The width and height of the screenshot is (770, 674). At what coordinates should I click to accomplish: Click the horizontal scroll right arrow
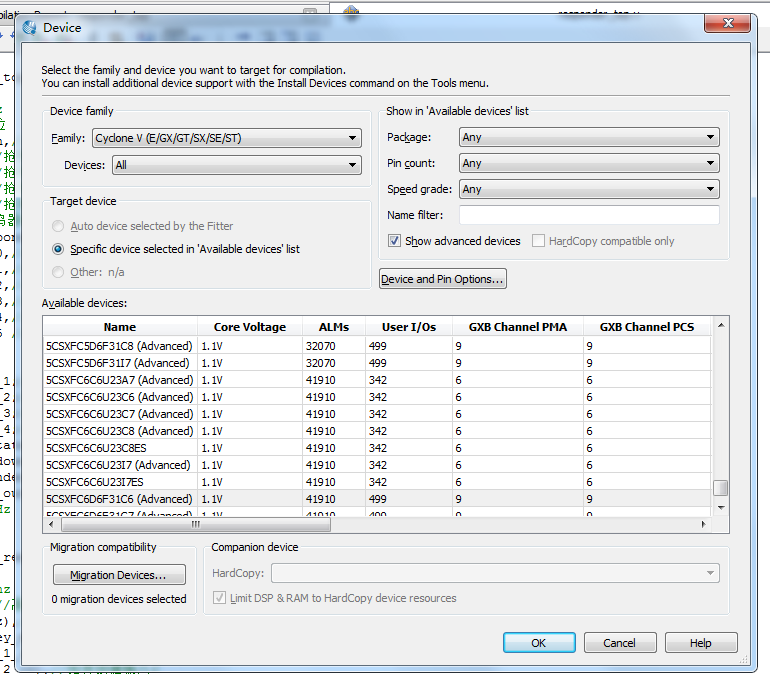[703, 524]
